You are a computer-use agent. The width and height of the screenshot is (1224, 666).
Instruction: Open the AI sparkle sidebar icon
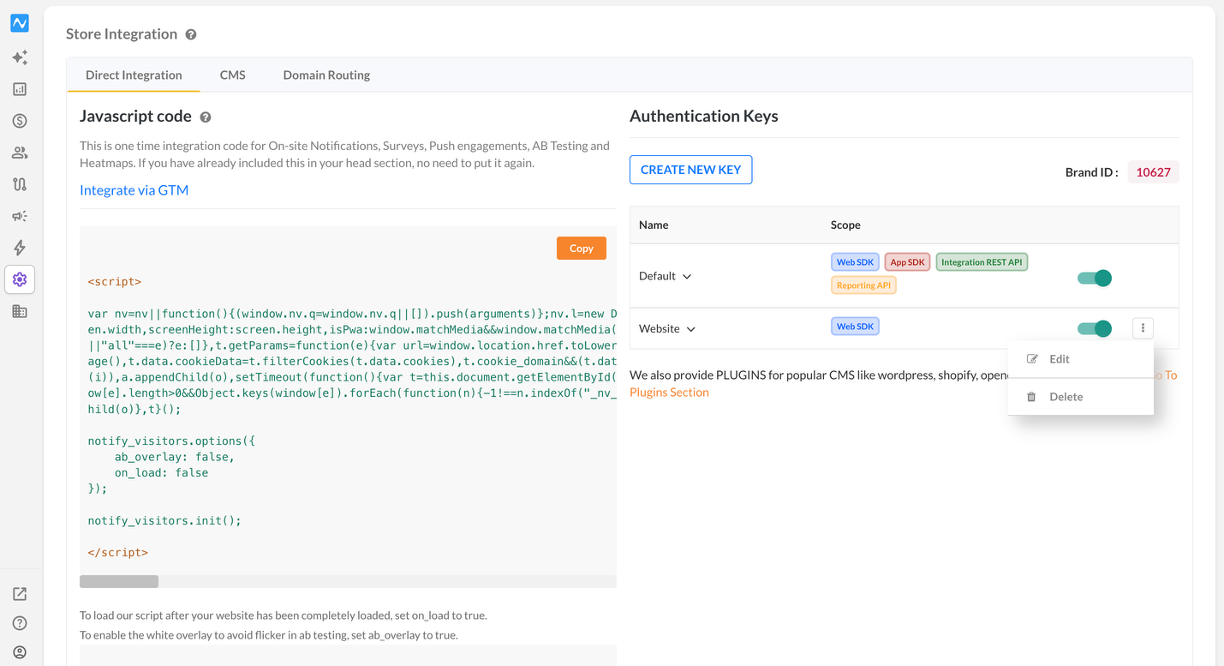pos(20,58)
